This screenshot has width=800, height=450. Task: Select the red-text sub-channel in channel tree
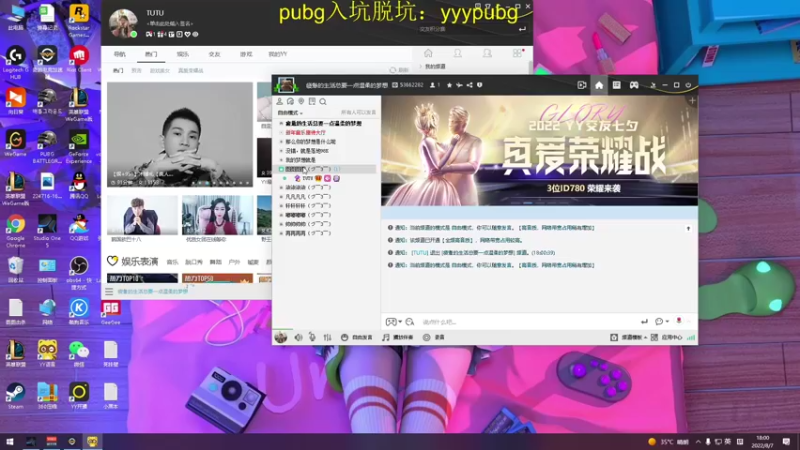(x=305, y=133)
